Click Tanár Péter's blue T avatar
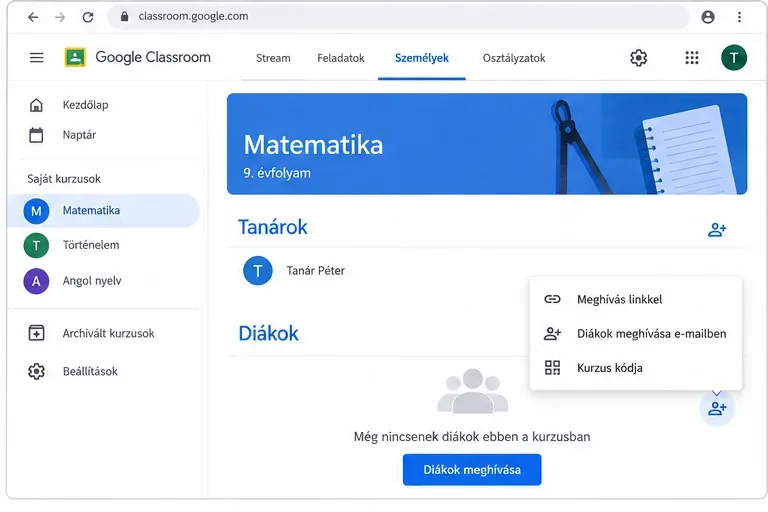This screenshot has height=512, width=768. click(258, 270)
